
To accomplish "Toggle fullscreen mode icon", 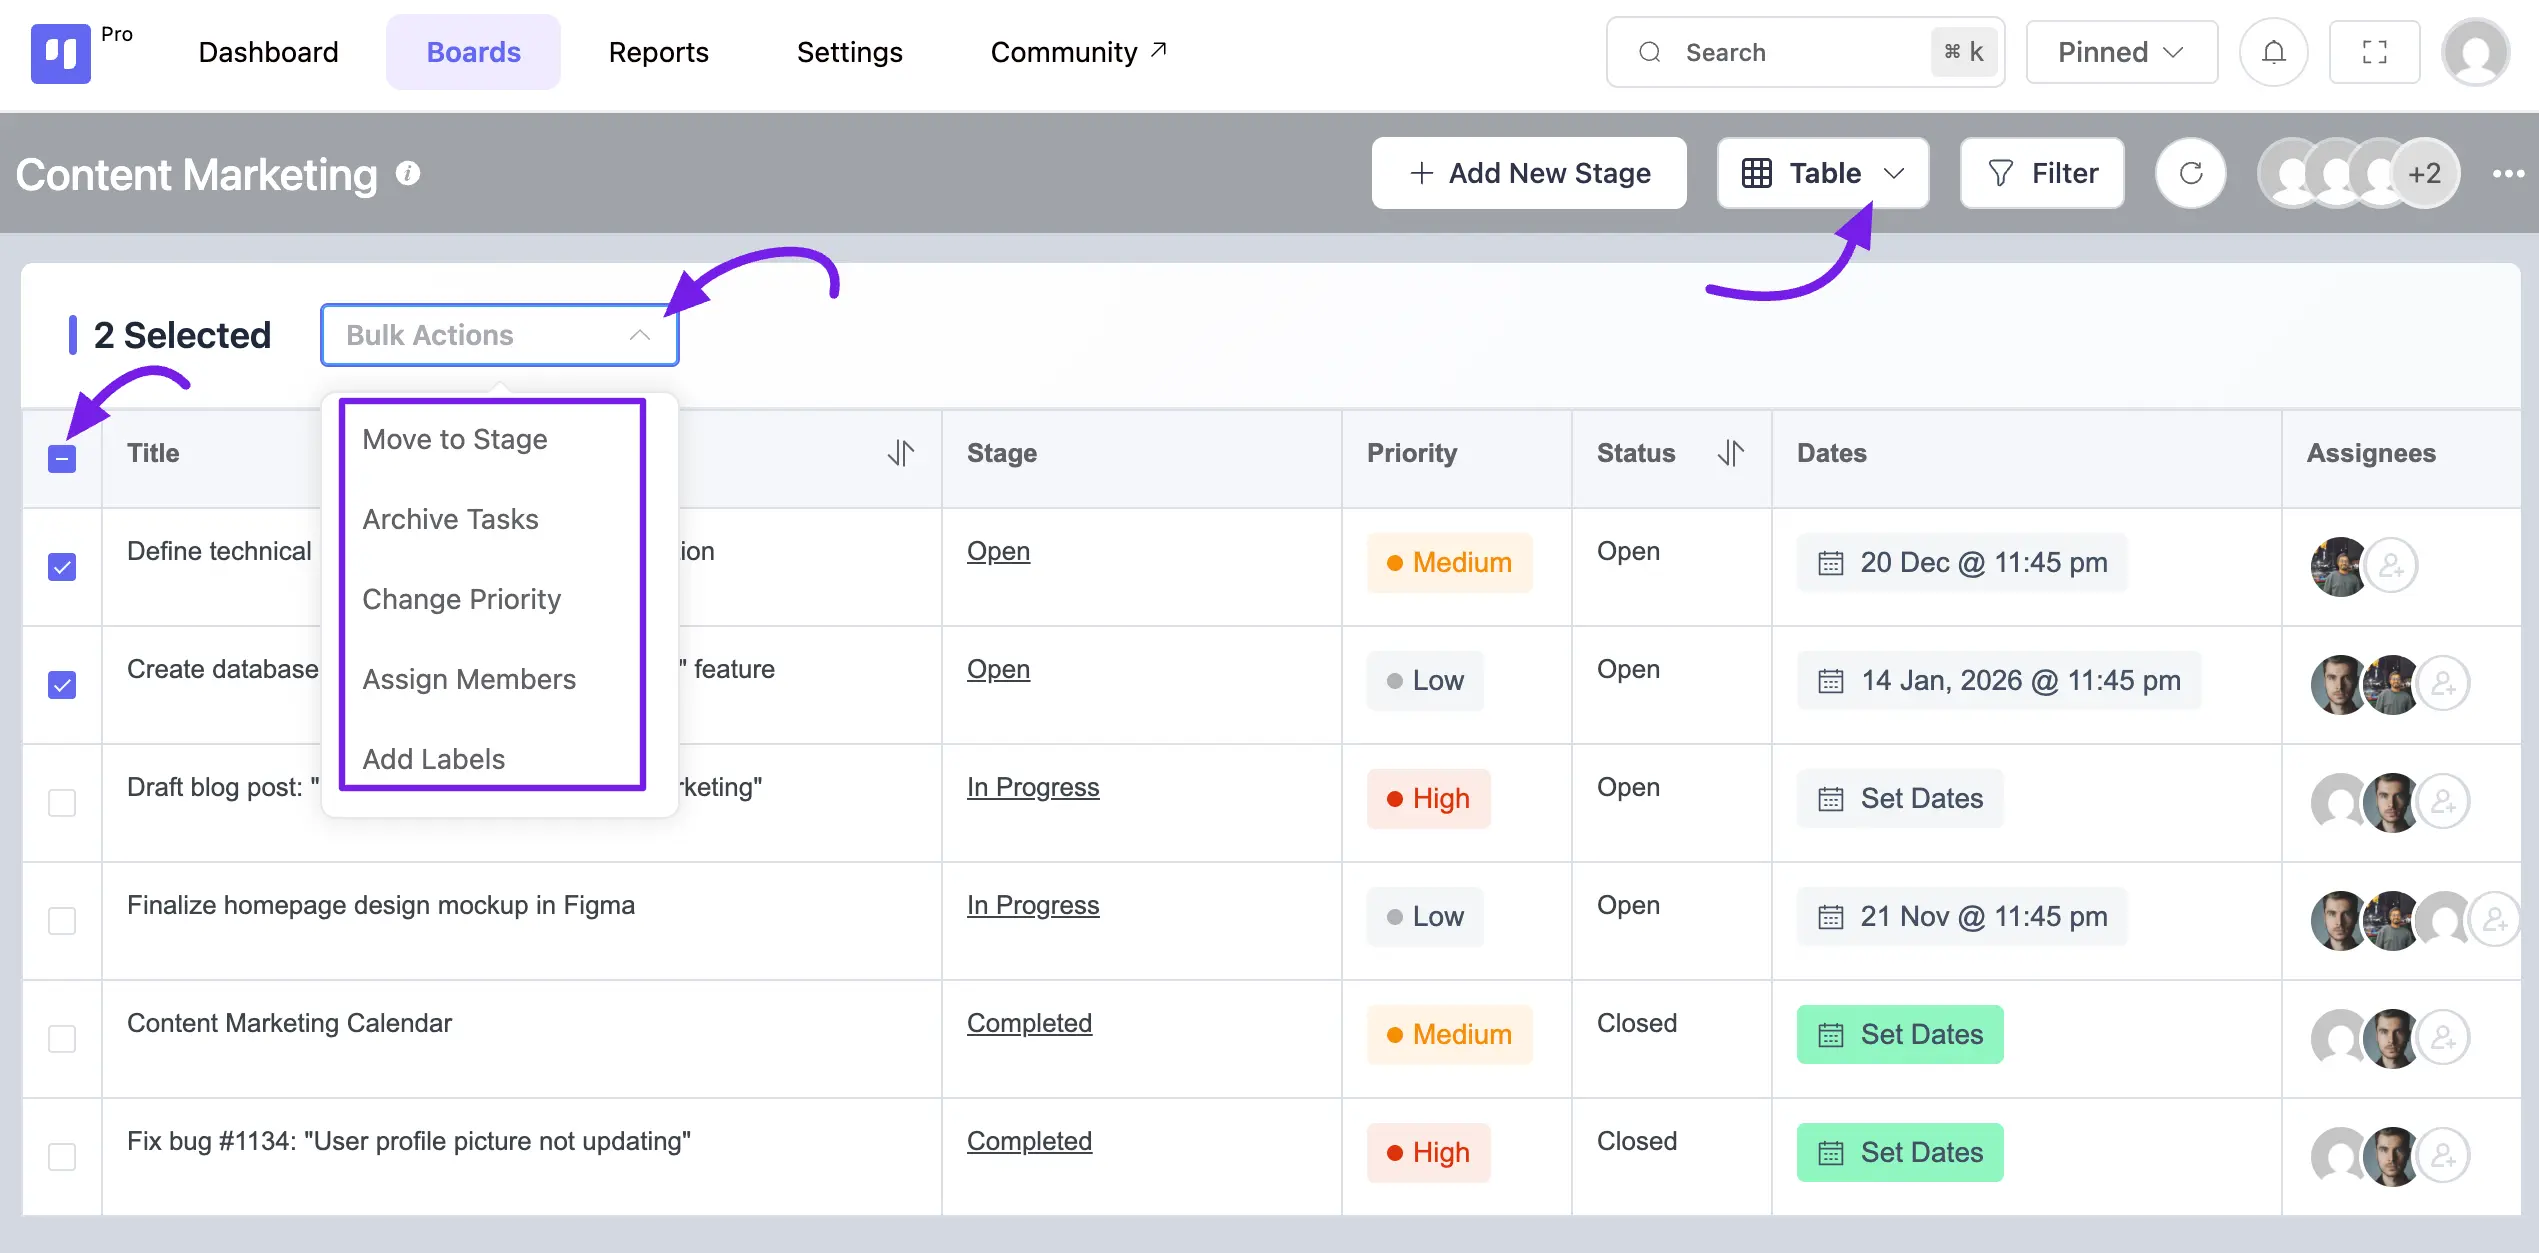I will coord(2374,52).
